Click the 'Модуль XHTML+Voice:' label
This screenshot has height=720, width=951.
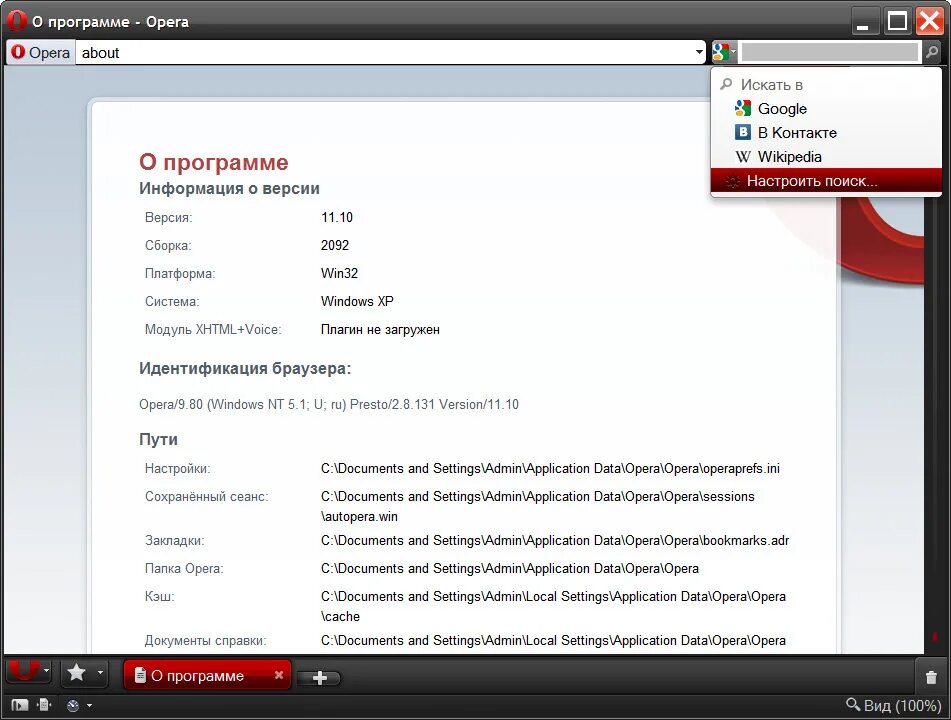click(212, 329)
